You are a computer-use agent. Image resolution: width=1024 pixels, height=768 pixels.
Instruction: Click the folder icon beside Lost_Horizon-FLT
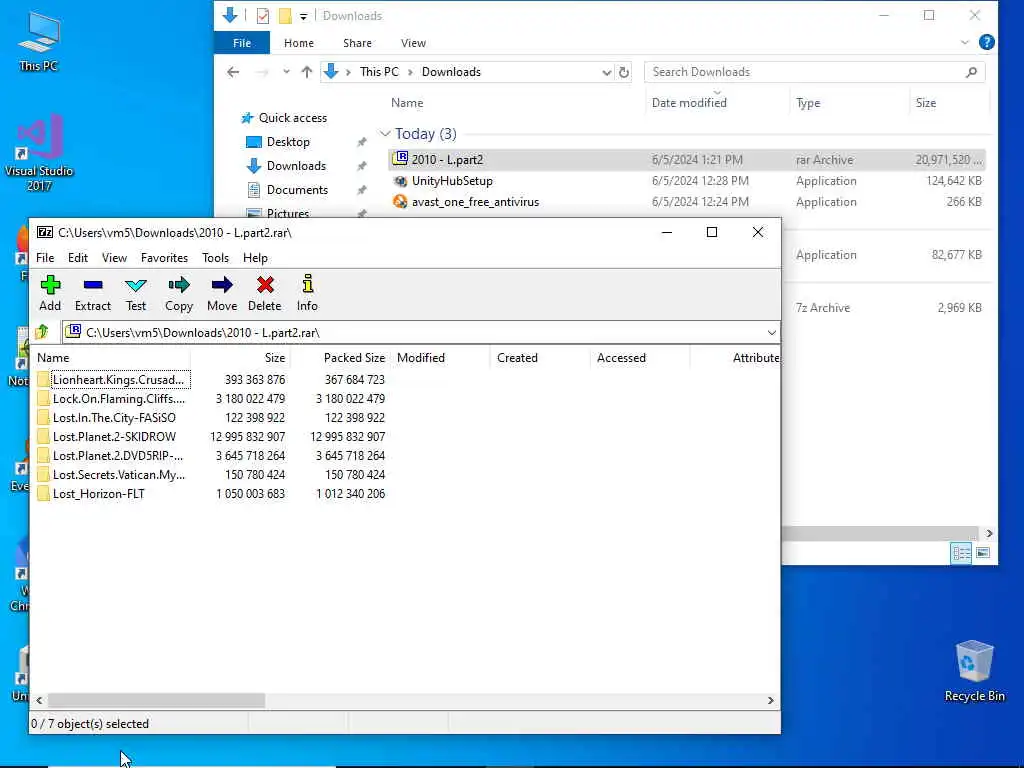43,494
